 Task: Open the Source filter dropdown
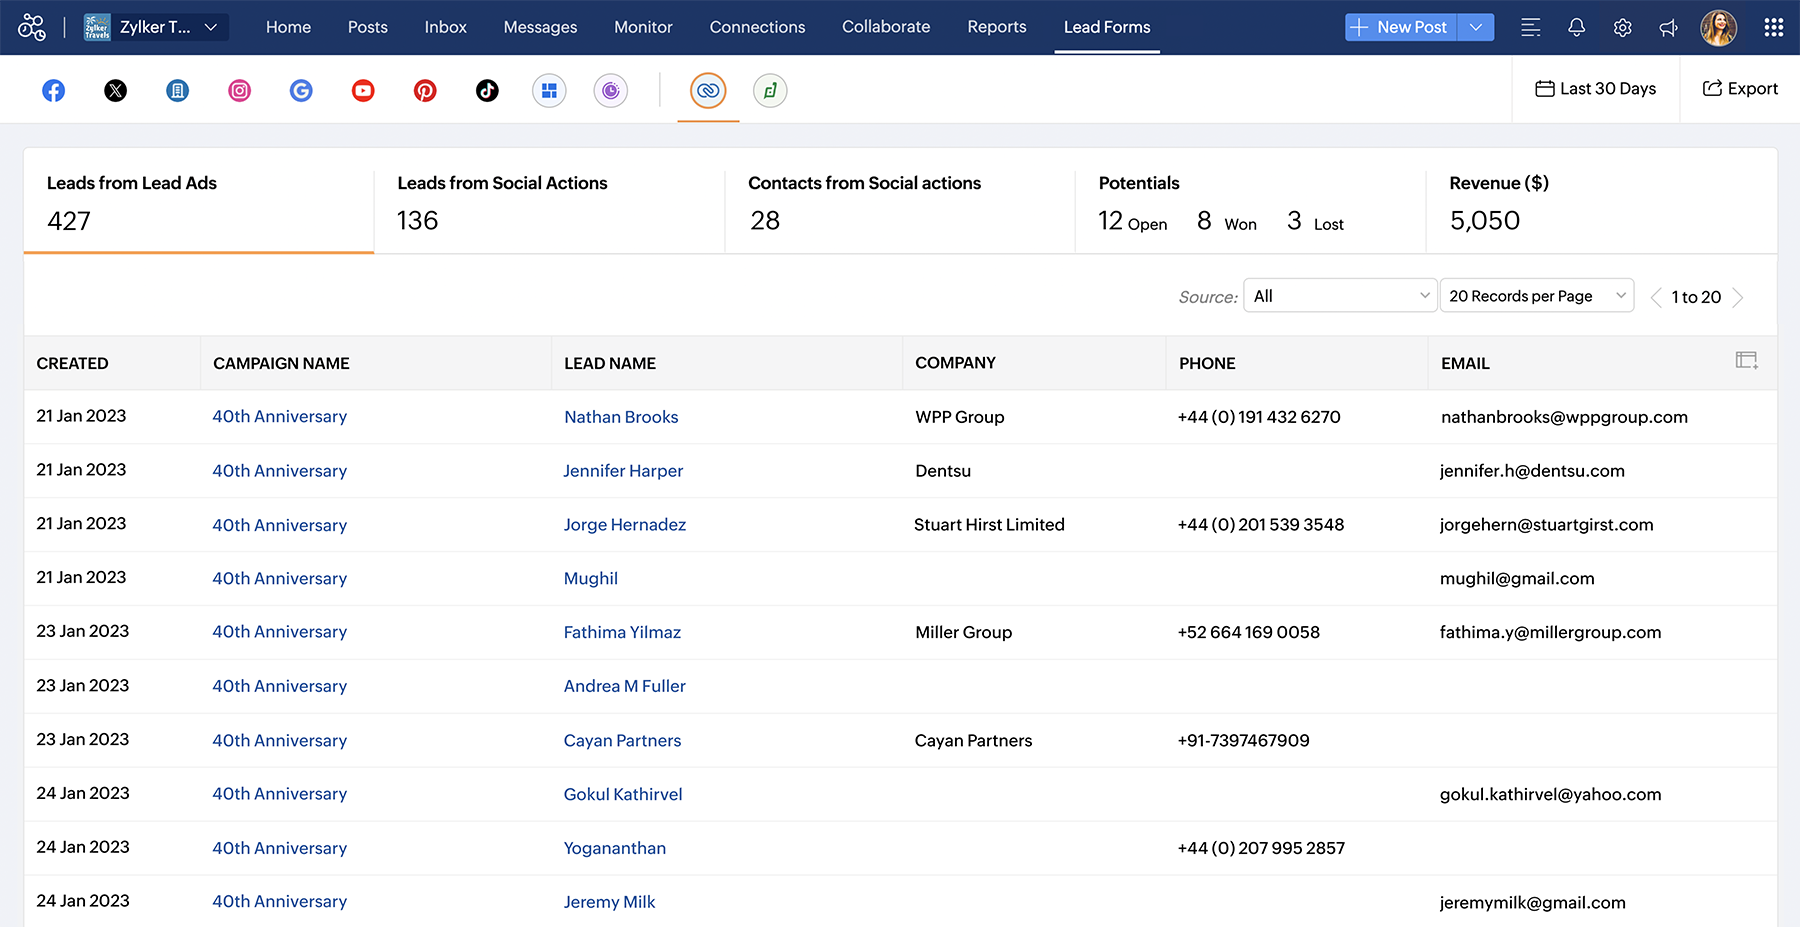(x=1340, y=296)
